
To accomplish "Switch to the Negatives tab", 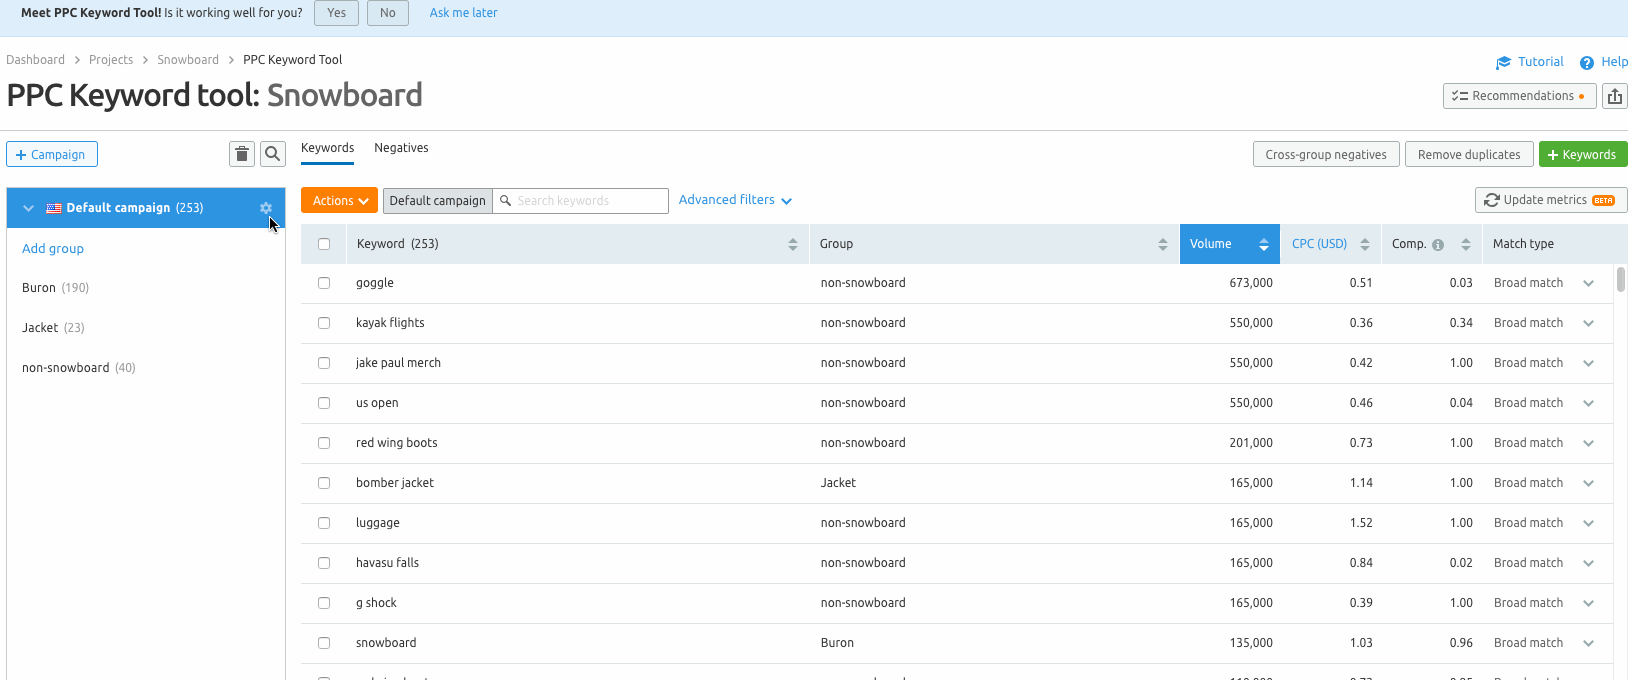I will (401, 148).
